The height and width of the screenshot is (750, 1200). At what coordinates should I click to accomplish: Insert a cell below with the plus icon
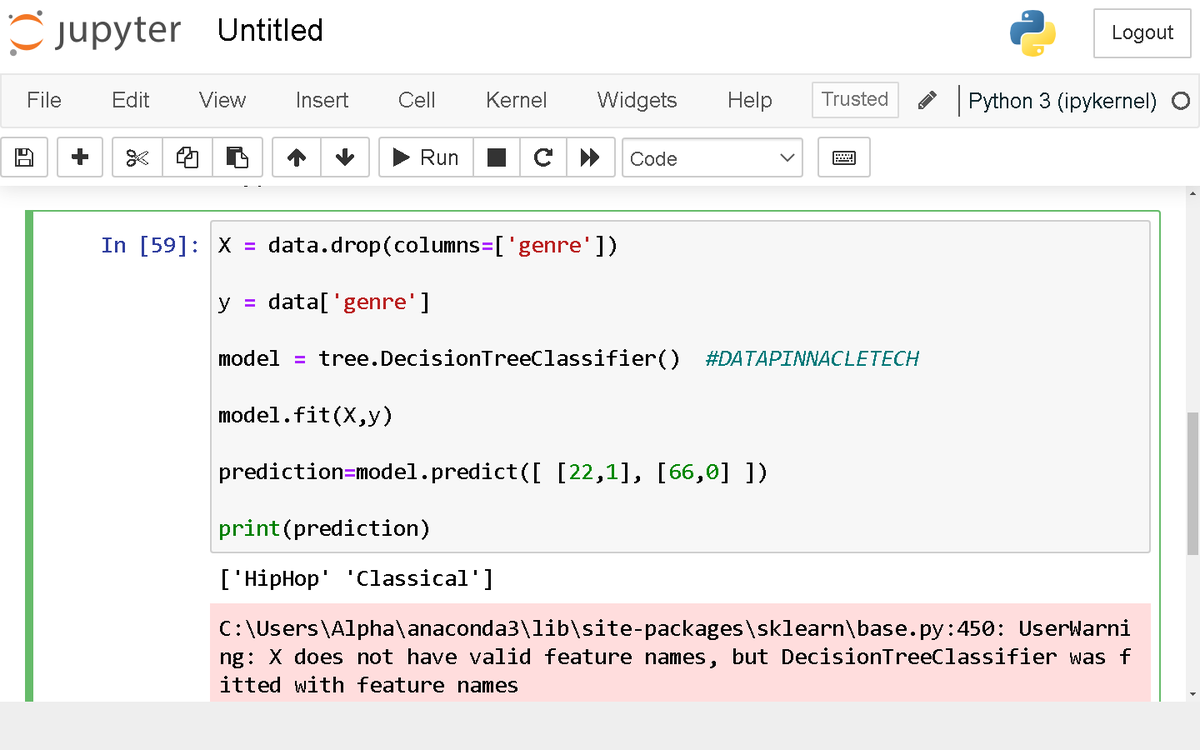point(80,158)
